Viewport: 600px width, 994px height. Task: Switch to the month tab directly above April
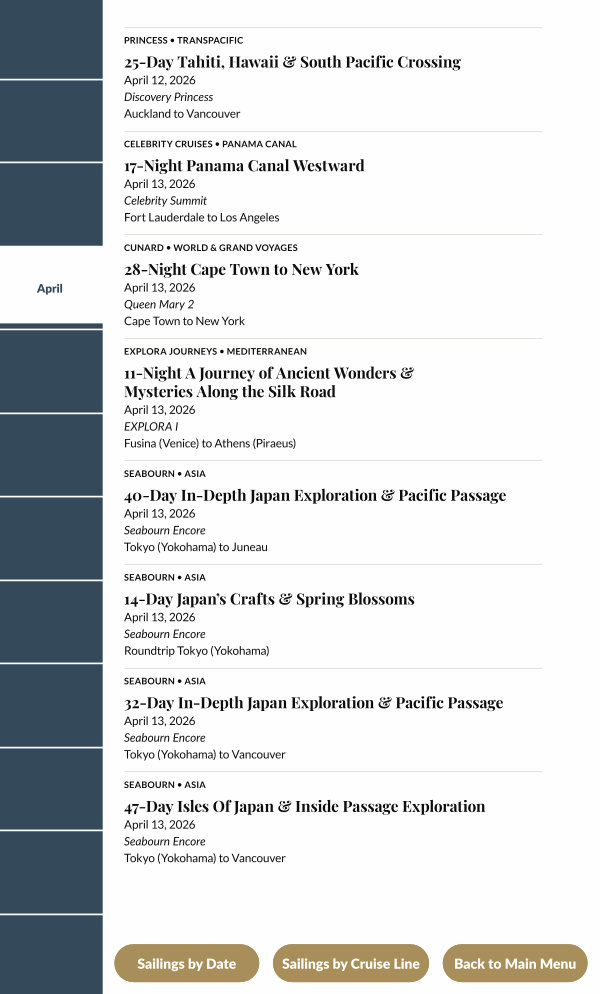[50, 205]
